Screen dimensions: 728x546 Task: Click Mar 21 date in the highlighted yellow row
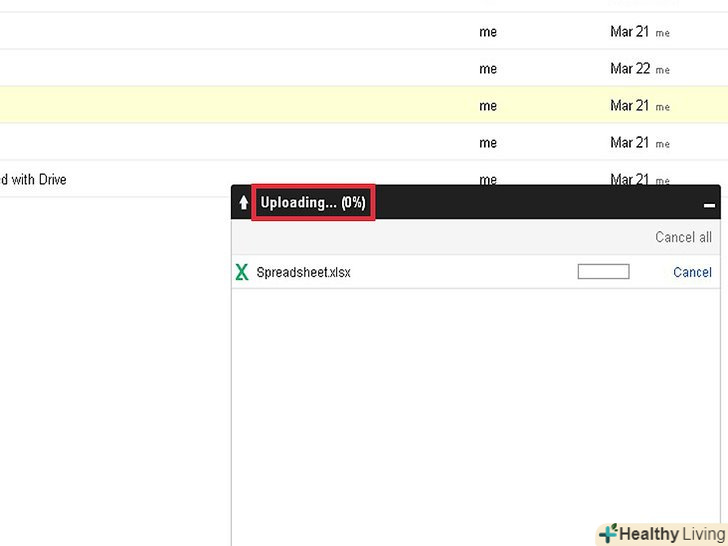tap(629, 106)
